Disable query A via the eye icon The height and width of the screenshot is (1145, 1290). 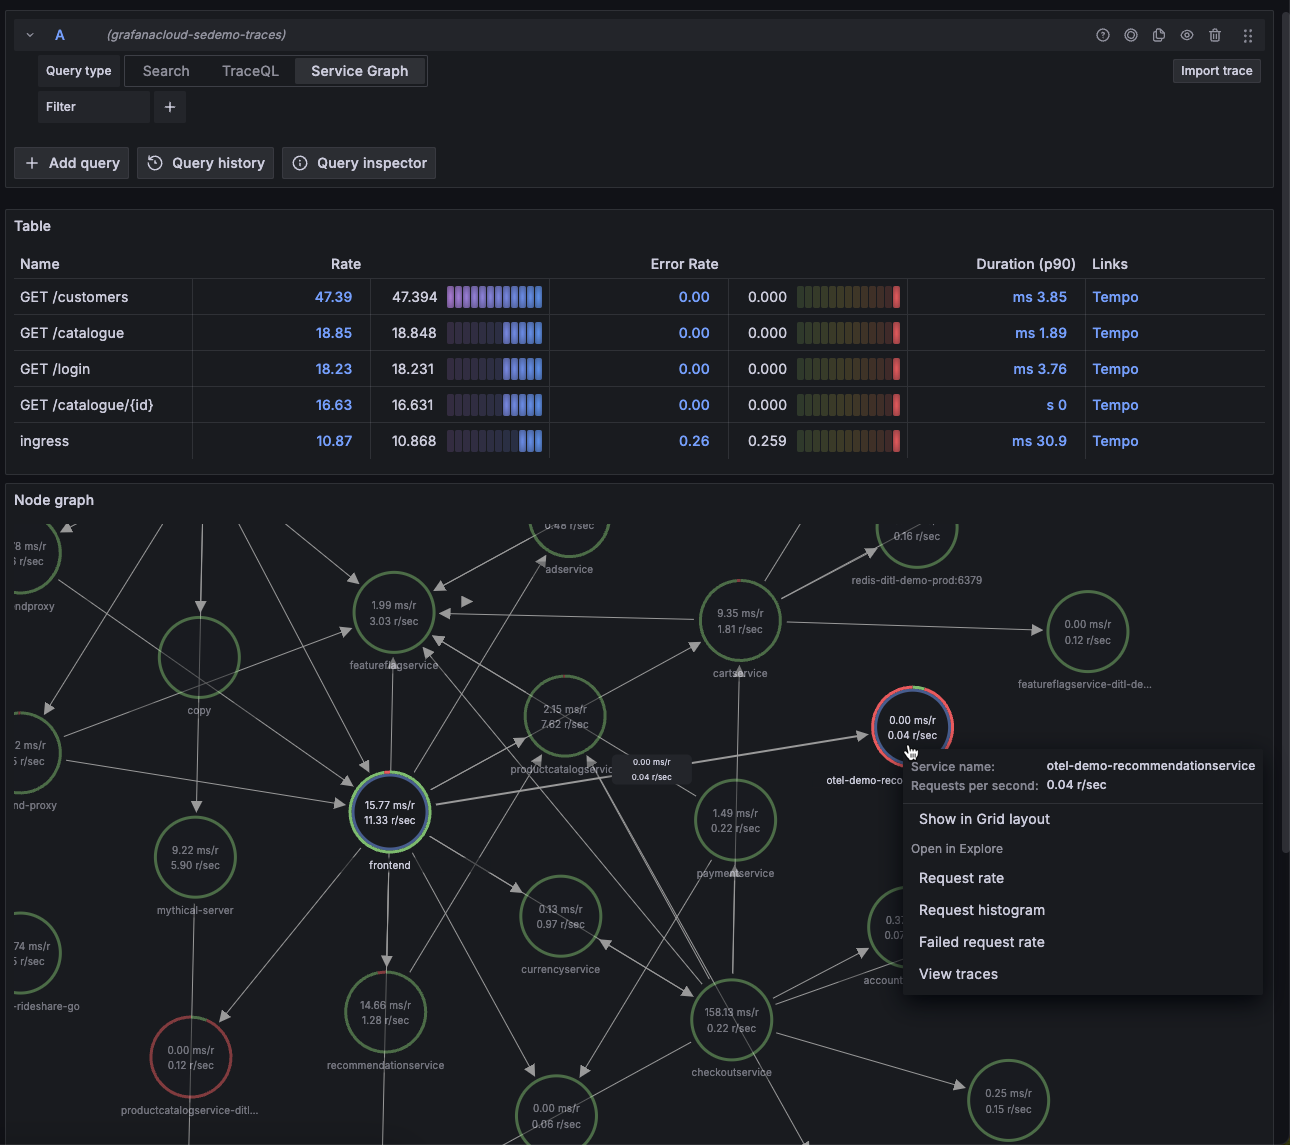click(1187, 35)
